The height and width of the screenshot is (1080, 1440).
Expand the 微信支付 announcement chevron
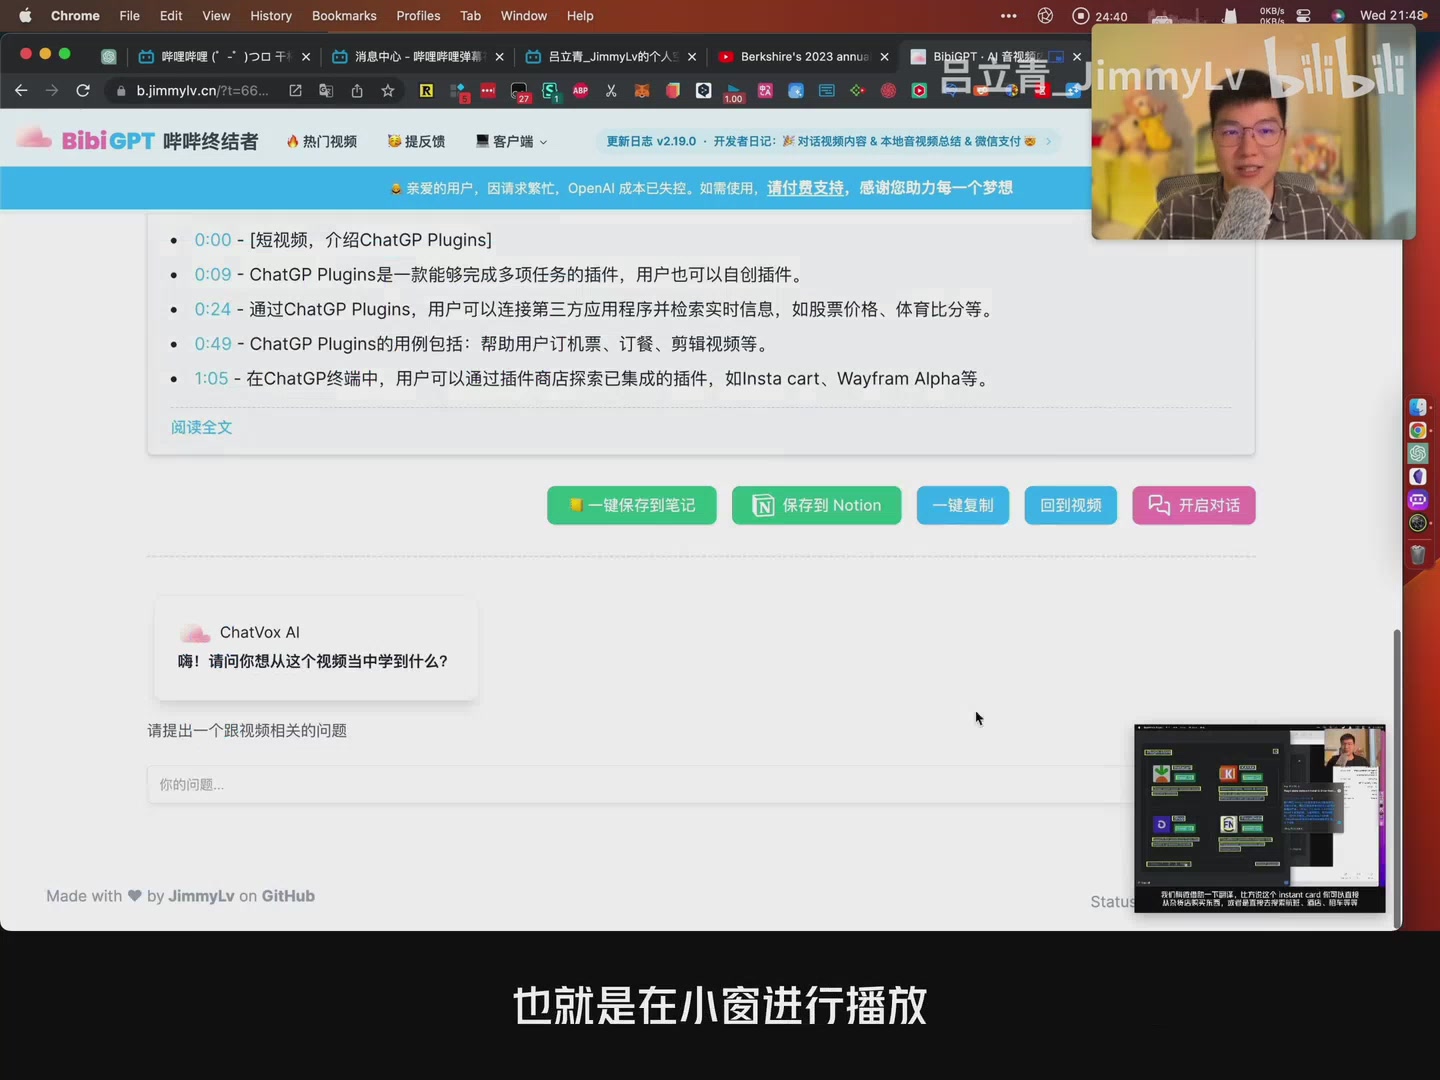coord(1047,141)
